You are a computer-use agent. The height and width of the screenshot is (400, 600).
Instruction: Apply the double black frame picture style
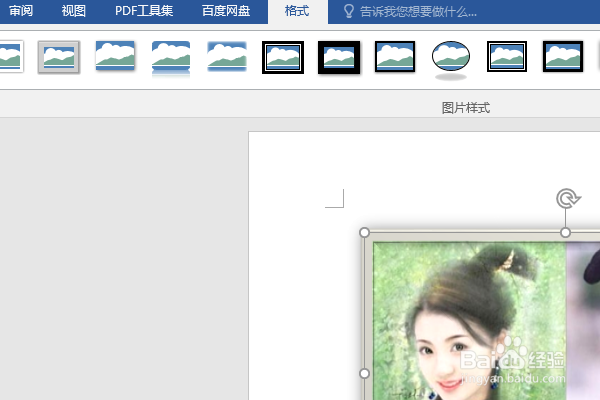[283, 57]
